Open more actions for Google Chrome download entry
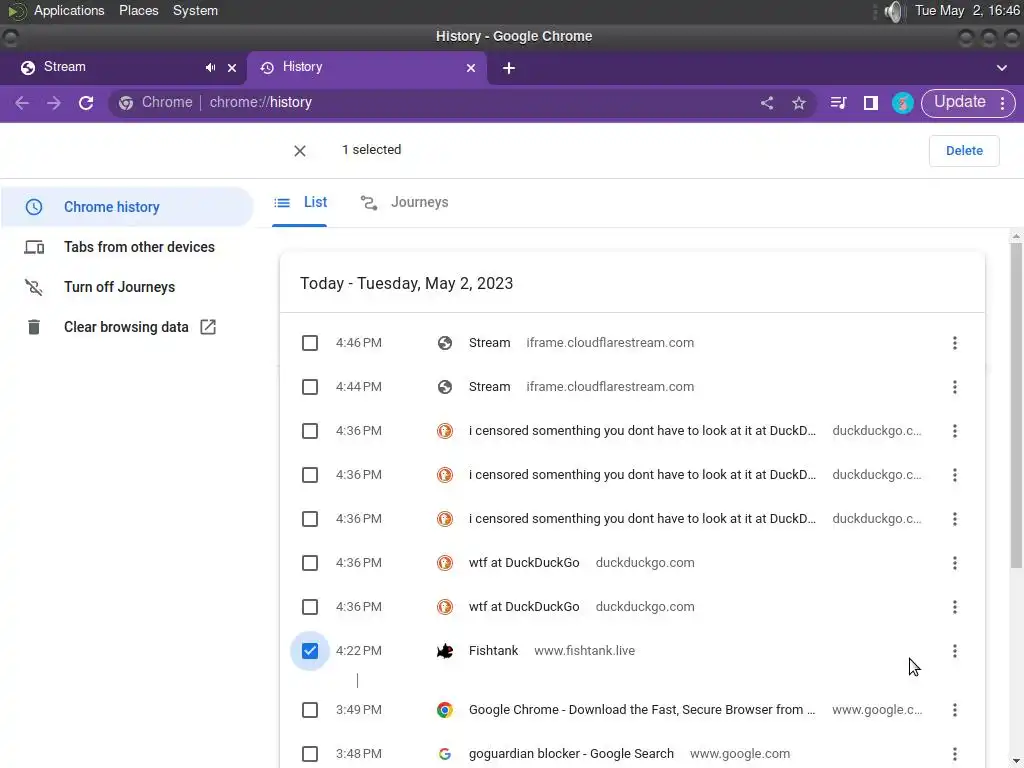1024x768 pixels. [955, 710]
